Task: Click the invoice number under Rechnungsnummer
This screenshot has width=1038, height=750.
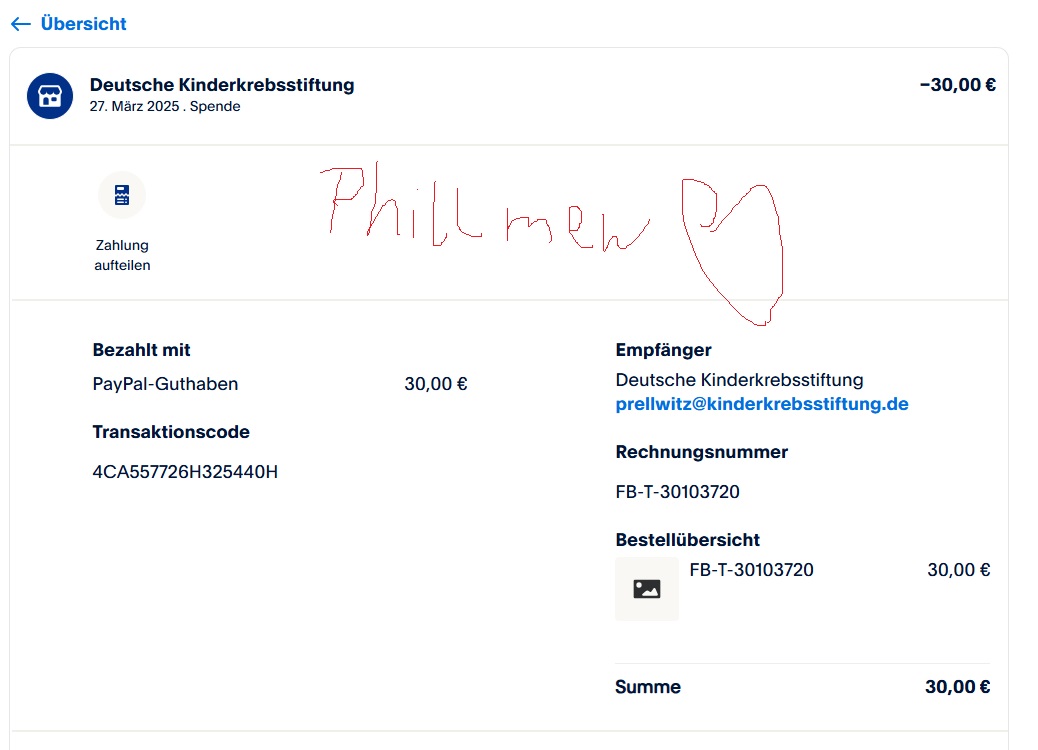Action: (x=678, y=492)
